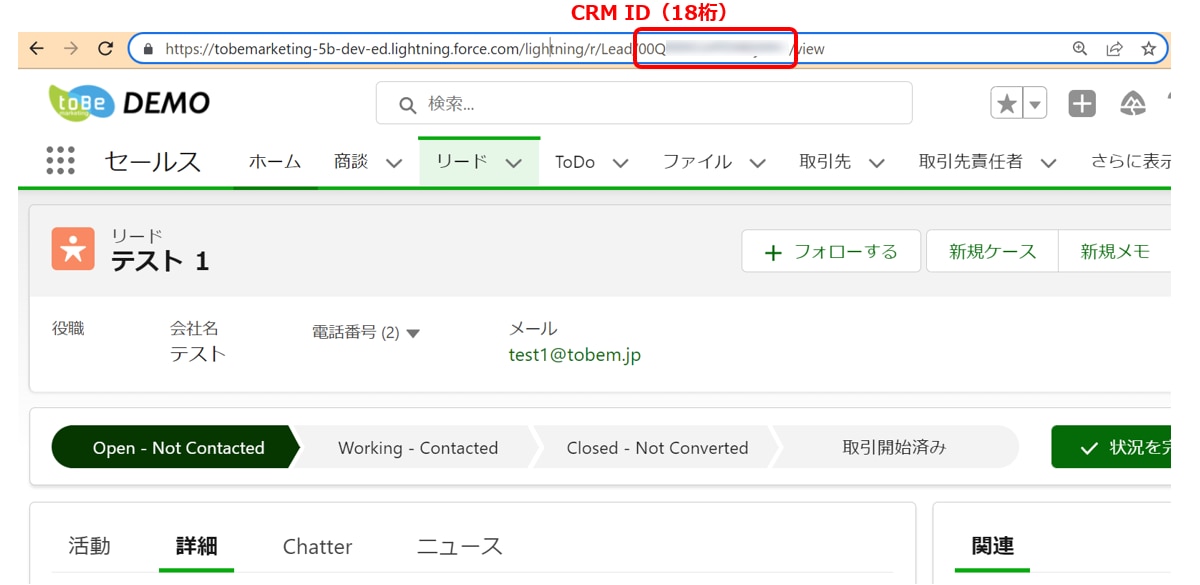The width and height of the screenshot is (1200, 585).
Task: Click the toBe DEMO logo
Action: click(x=129, y=103)
